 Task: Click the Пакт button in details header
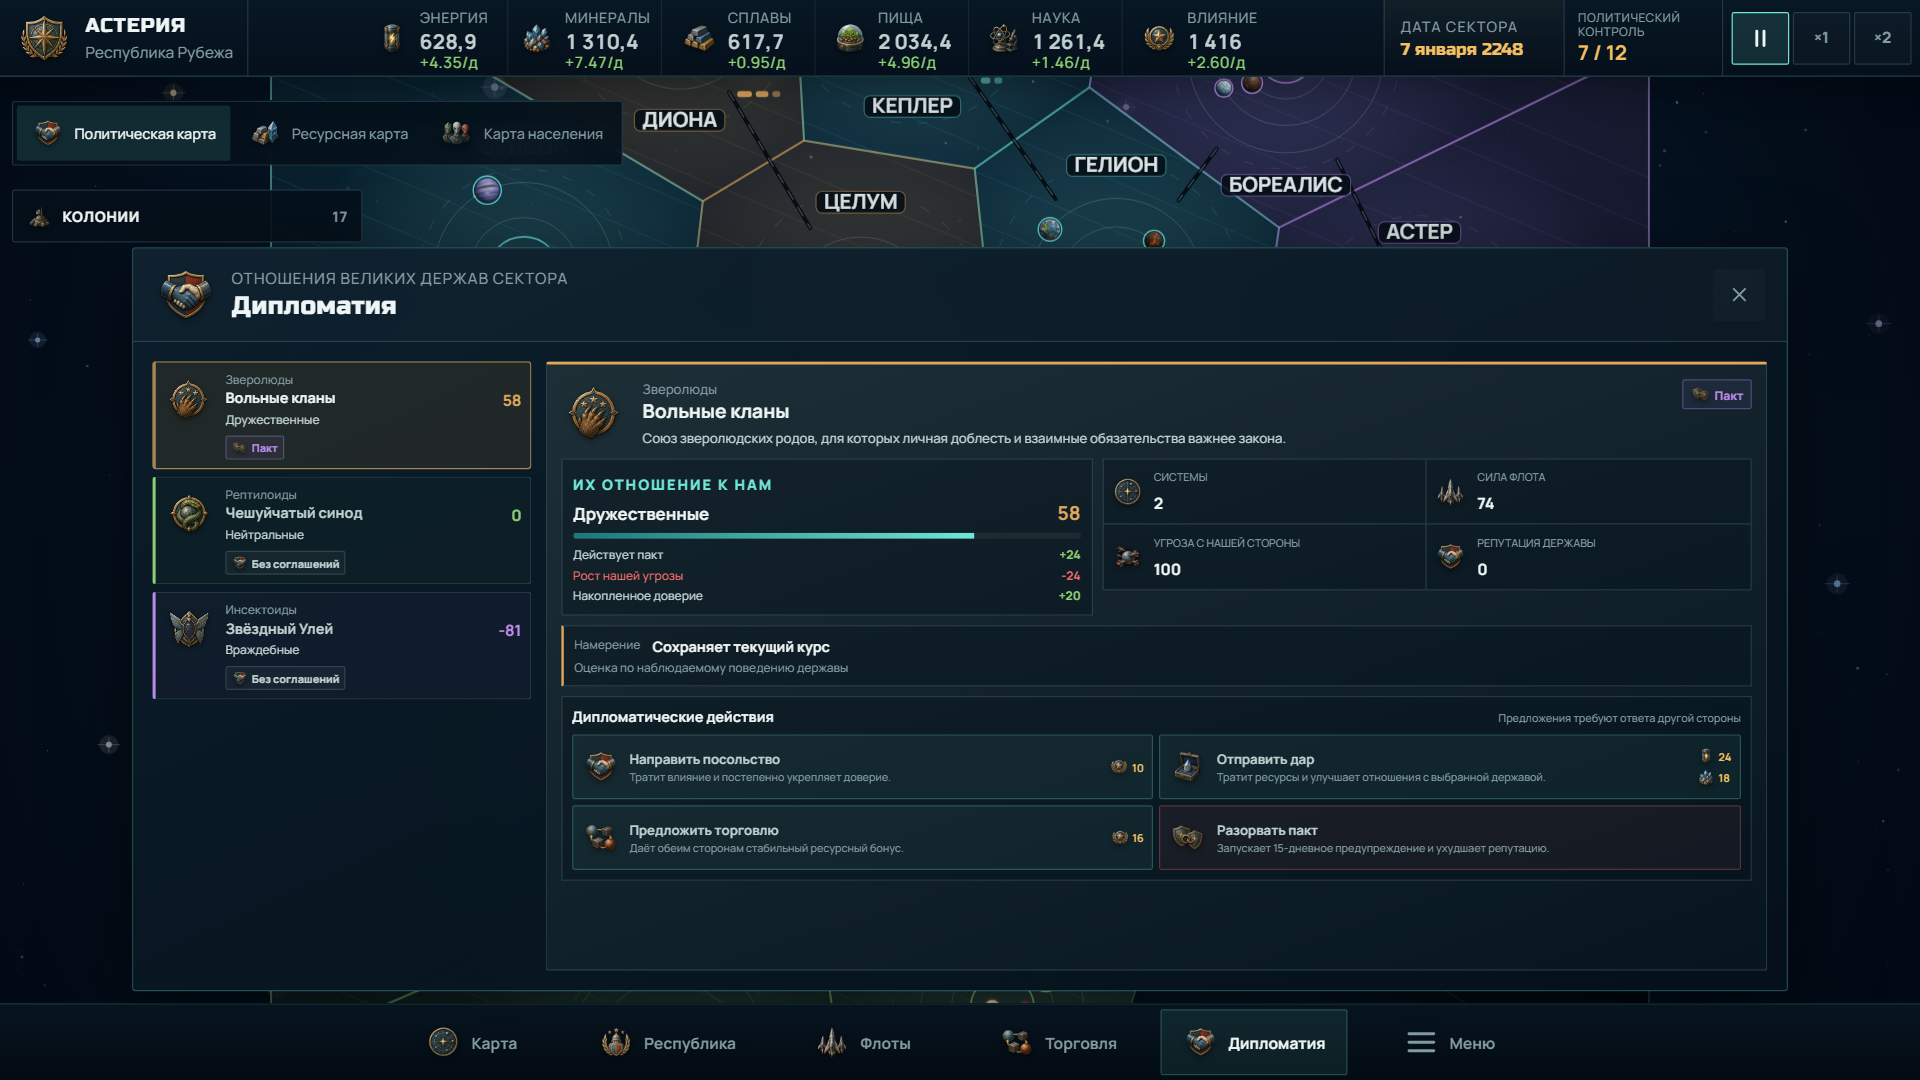[x=1717, y=395]
